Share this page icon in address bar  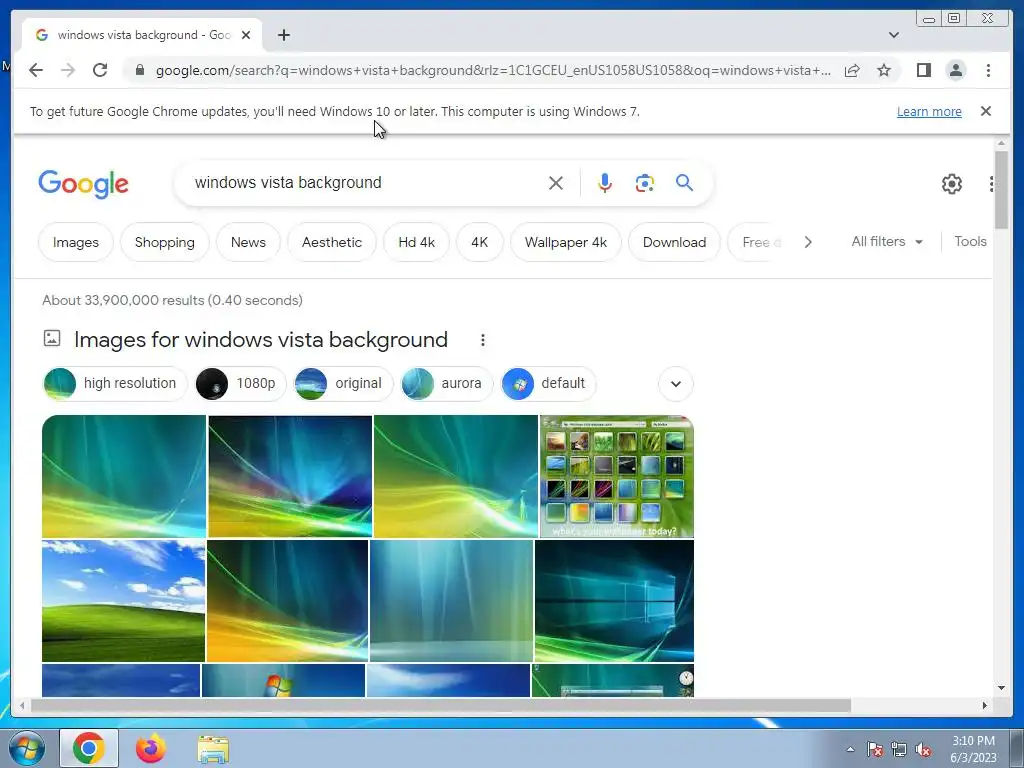pyautogui.click(x=852, y=71)
